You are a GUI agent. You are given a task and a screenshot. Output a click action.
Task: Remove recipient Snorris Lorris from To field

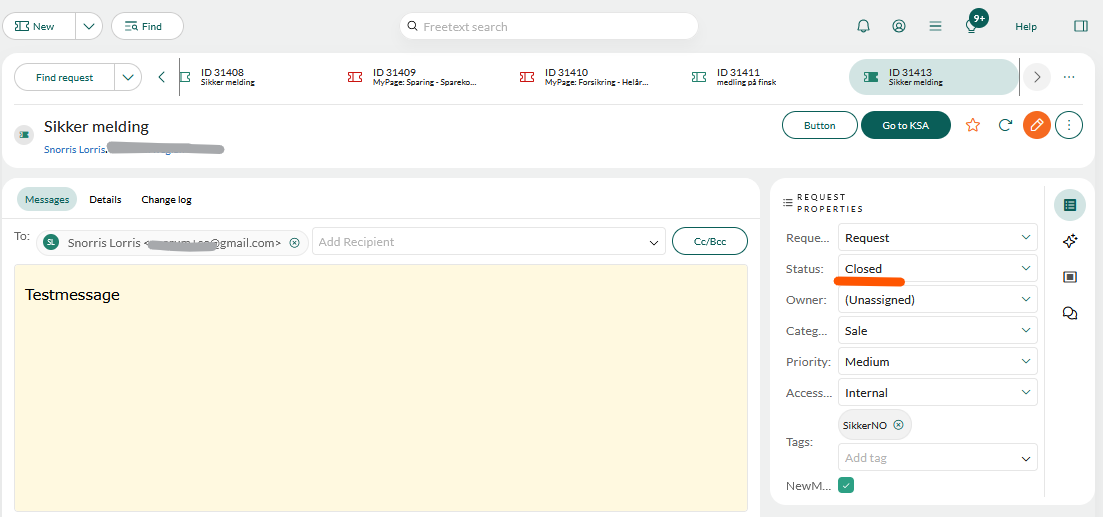294,242
